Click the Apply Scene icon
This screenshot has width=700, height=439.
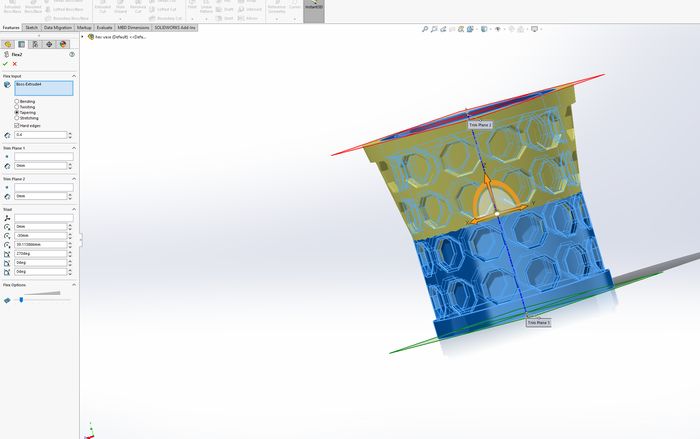click(x=521, y=29)
